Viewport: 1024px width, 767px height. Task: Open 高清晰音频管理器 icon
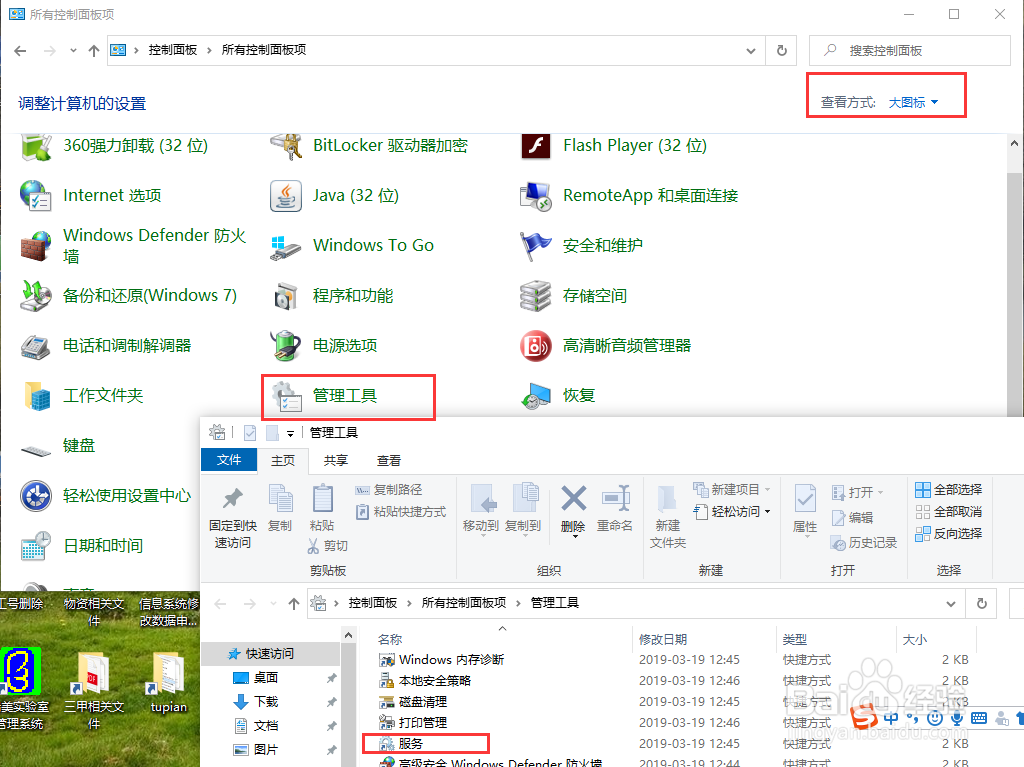tap(536, 346)
